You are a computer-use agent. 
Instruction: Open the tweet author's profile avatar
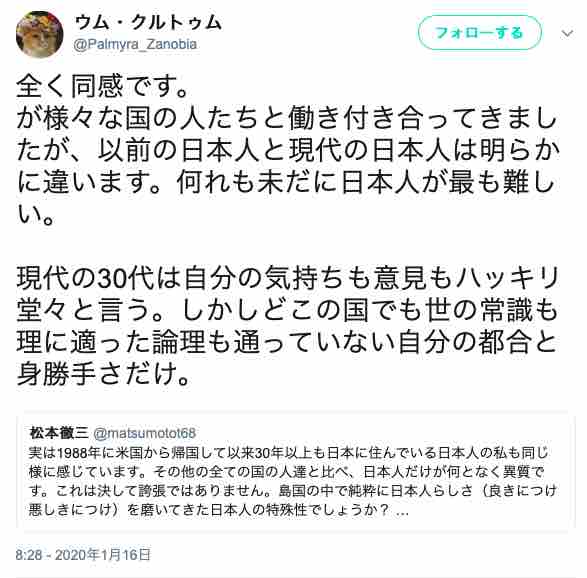tap(40, 34)
